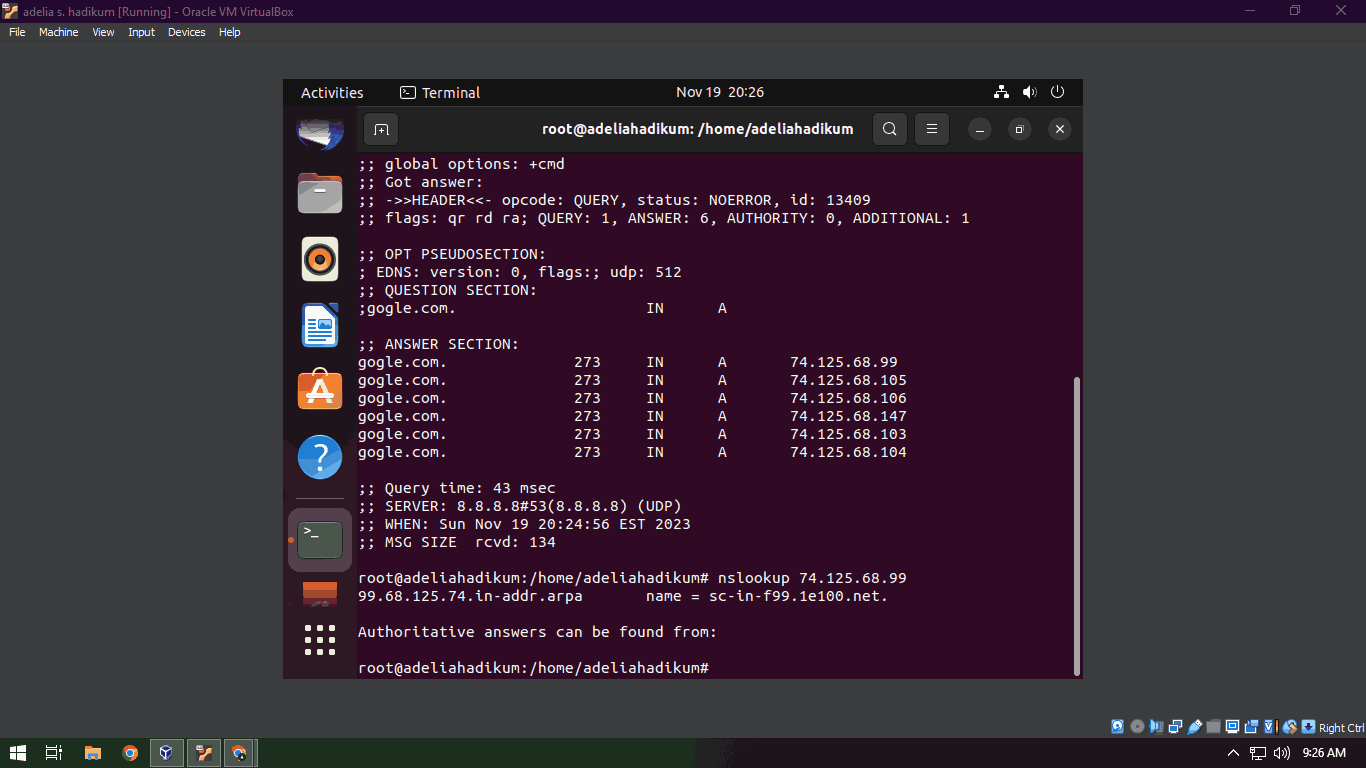The image size is (1366, 768).
Task: Click the 74.125.68.105 address in answer section
Action: pyautogui.click(x=848, y=380)
